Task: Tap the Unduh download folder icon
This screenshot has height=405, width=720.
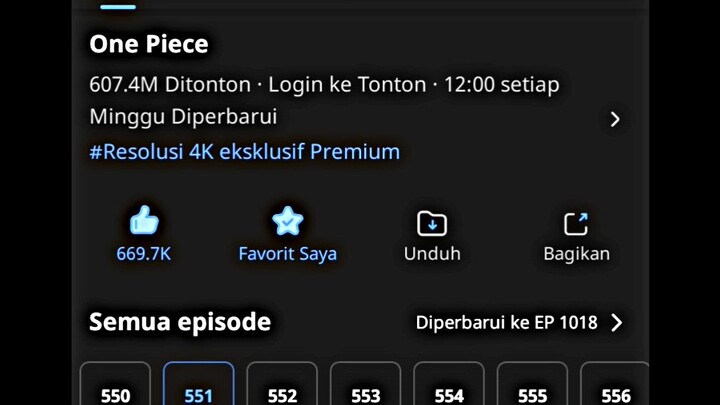Action: click(x=432, y=224)
